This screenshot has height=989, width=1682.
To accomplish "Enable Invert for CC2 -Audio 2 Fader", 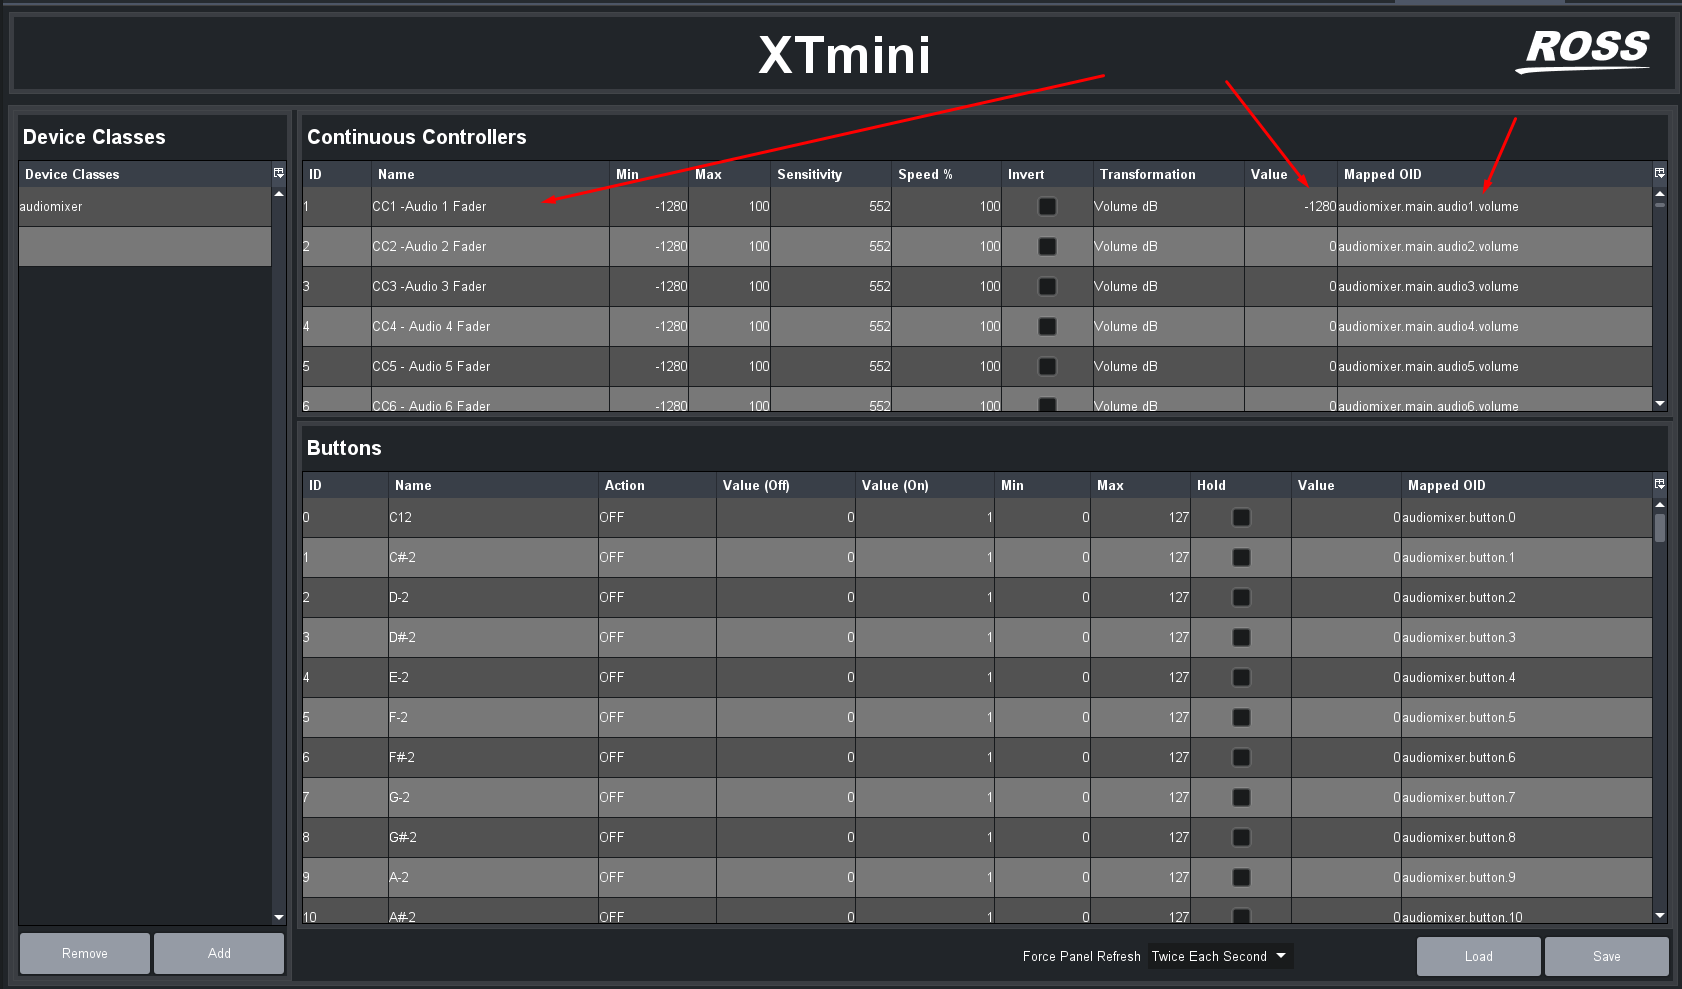I will pyautogui.click(x=1047, y=246).
